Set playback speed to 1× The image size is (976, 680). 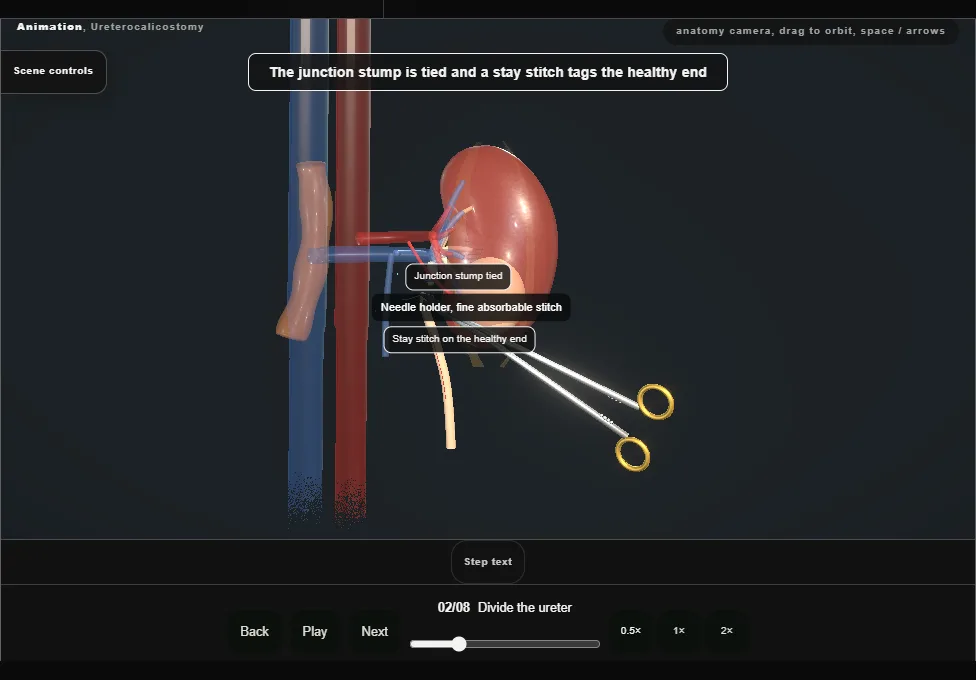tap(678, 631)
